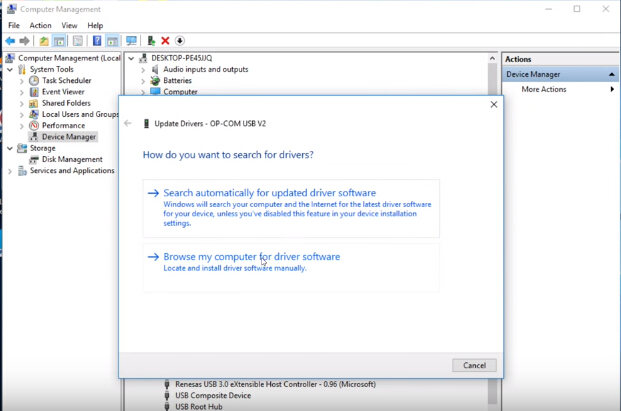Click the red X Uninstall device icon
The image size is (621, 411).
[165, 41]
